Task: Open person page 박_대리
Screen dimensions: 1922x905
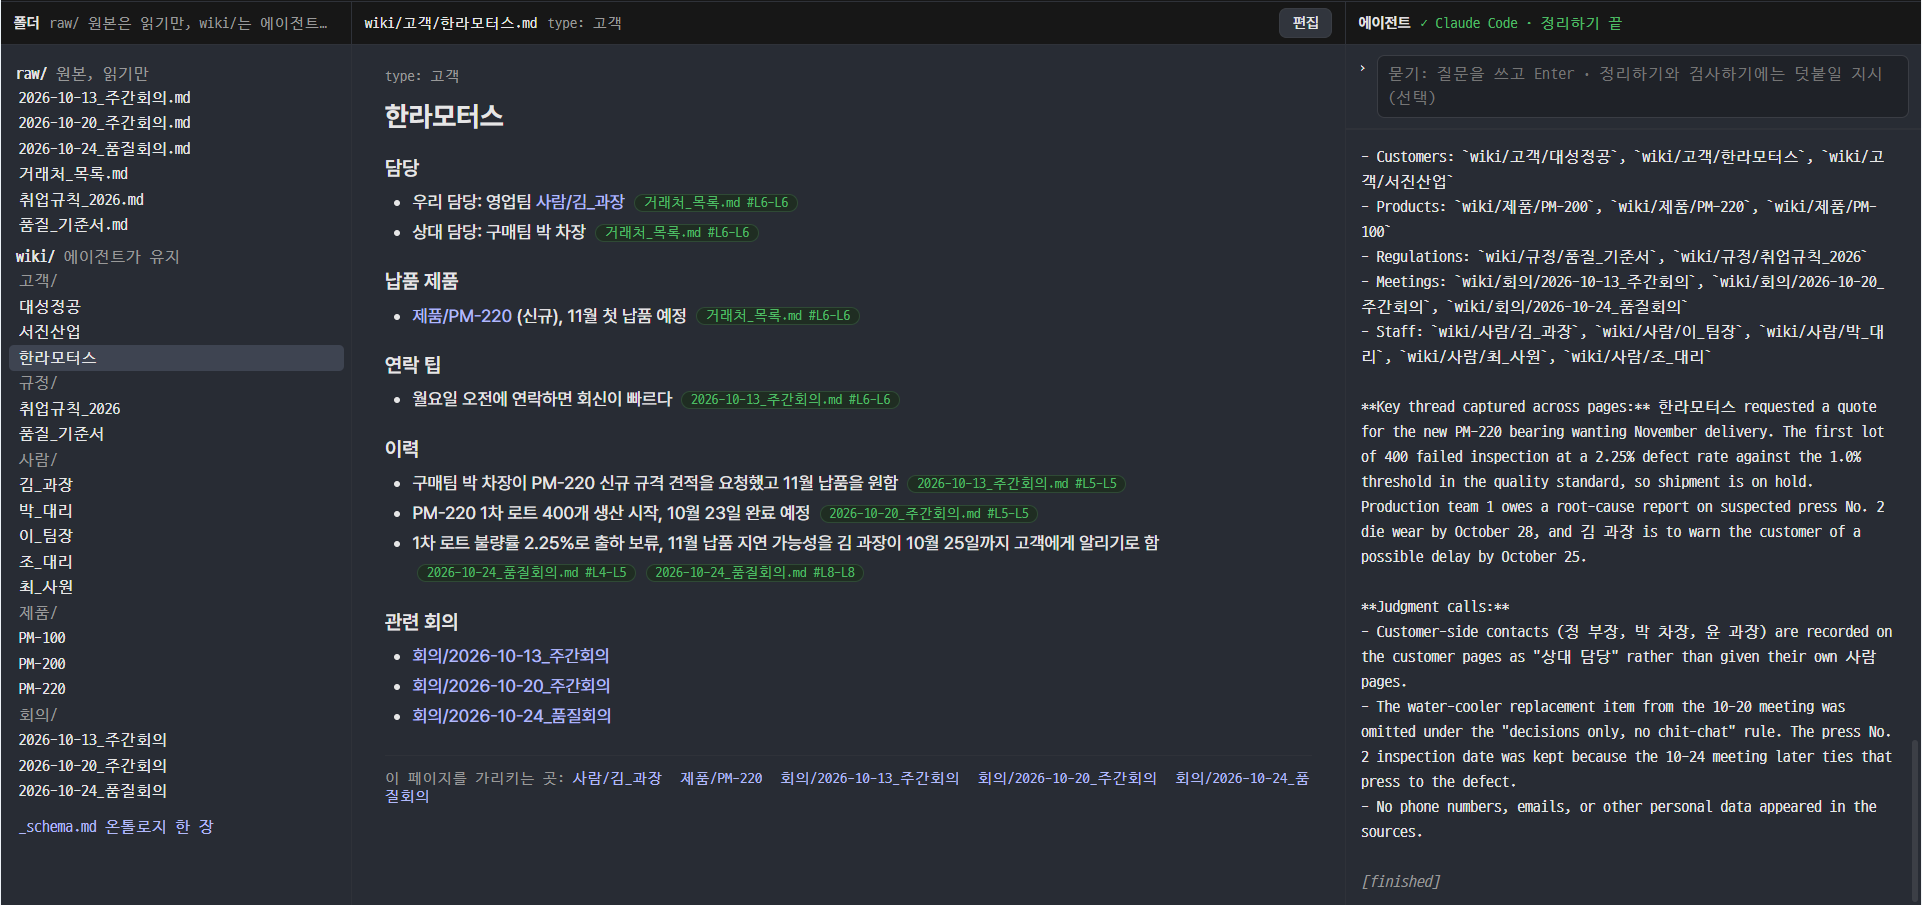Action: tap(46, 511)
